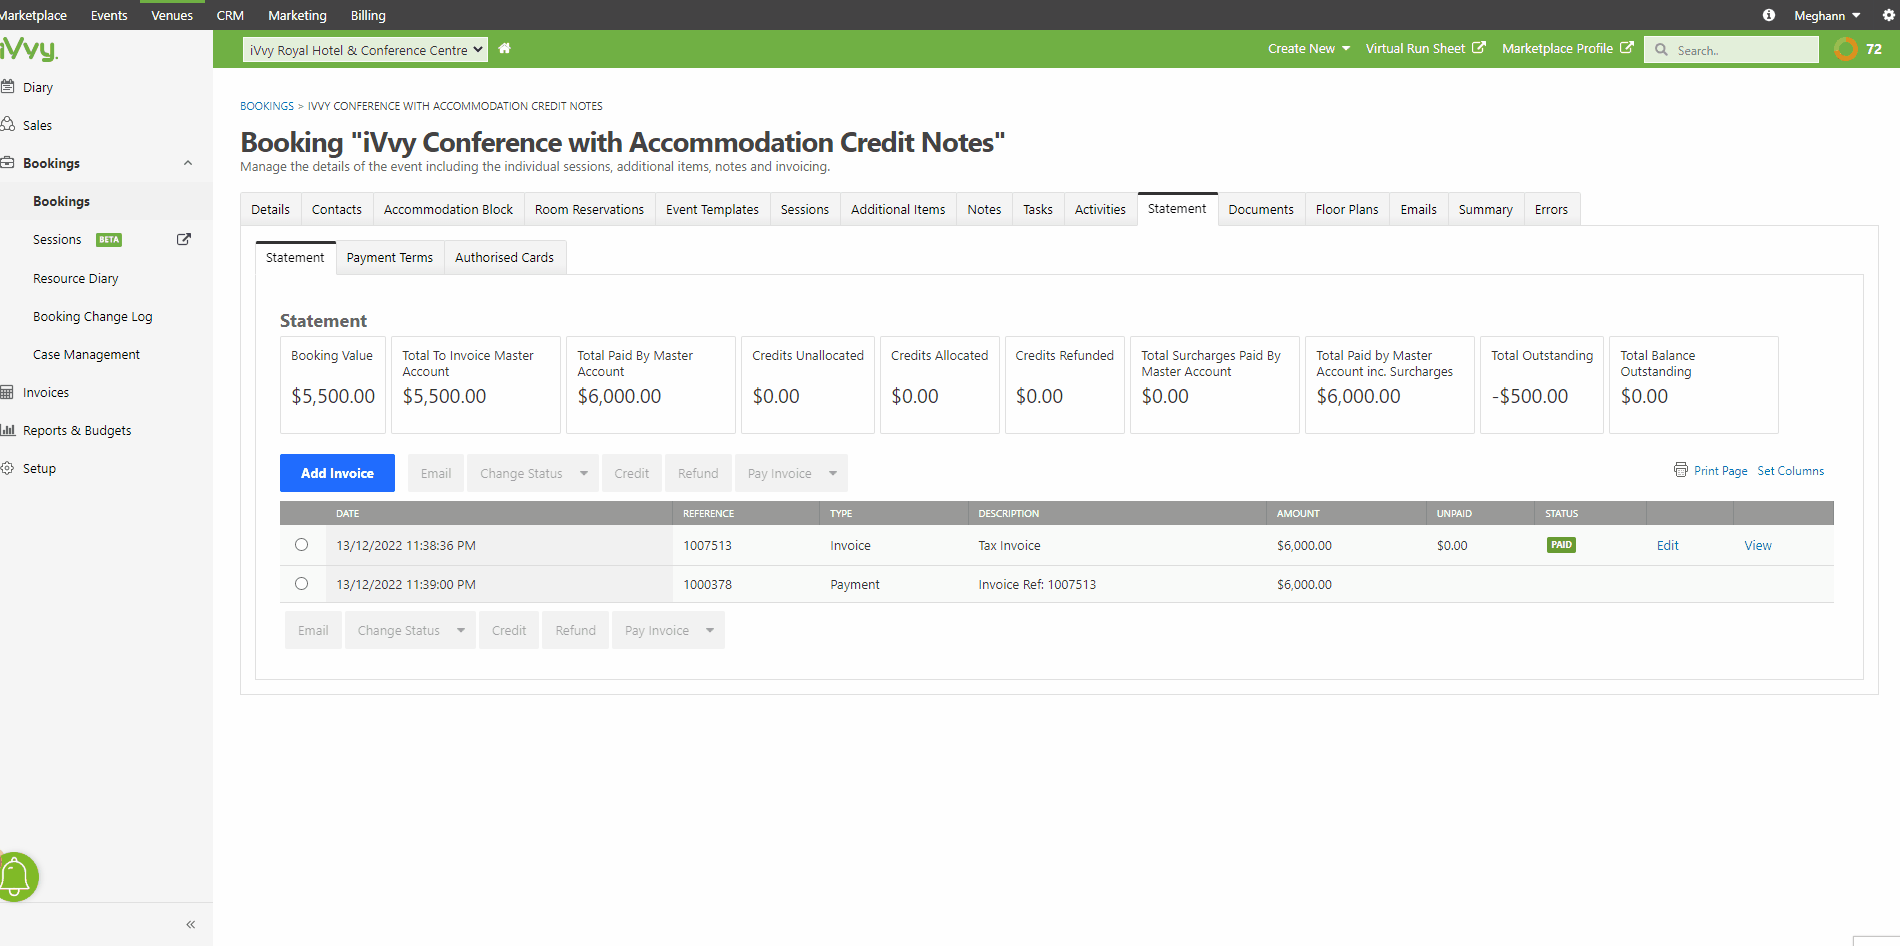
Task: Switch to the Summary tab
Action: point(1485,209)
